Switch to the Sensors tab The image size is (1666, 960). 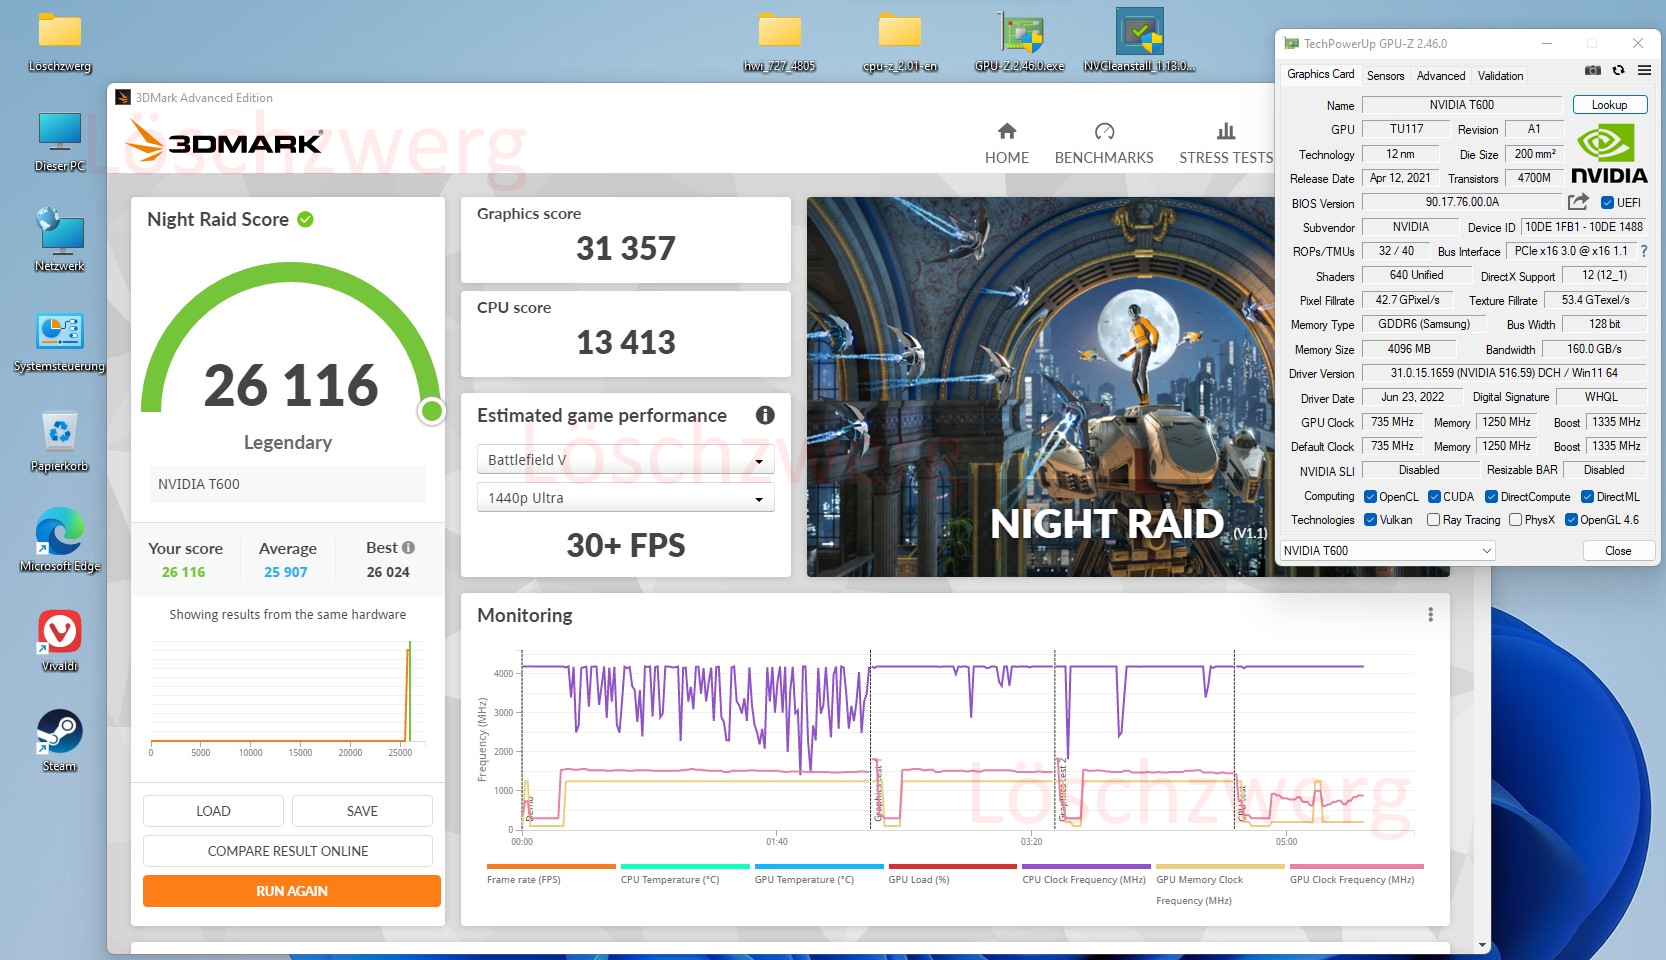tap(1385, 76)
